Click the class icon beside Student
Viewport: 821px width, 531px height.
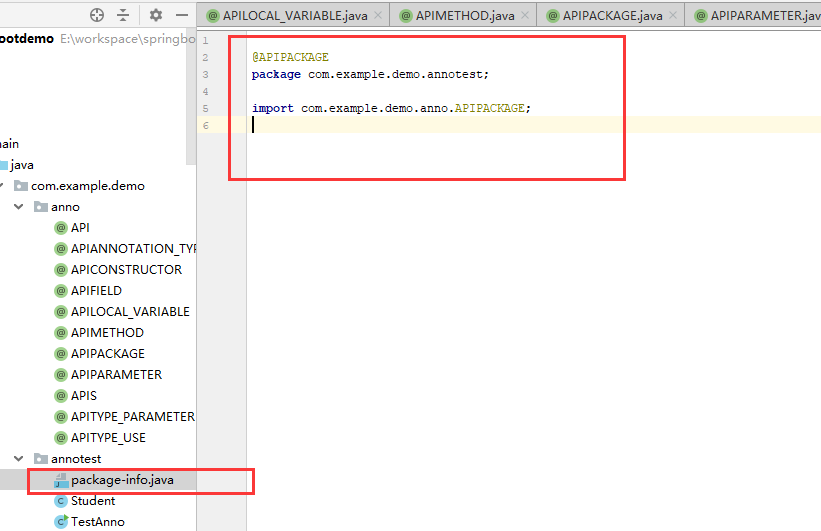click(61, 501)
